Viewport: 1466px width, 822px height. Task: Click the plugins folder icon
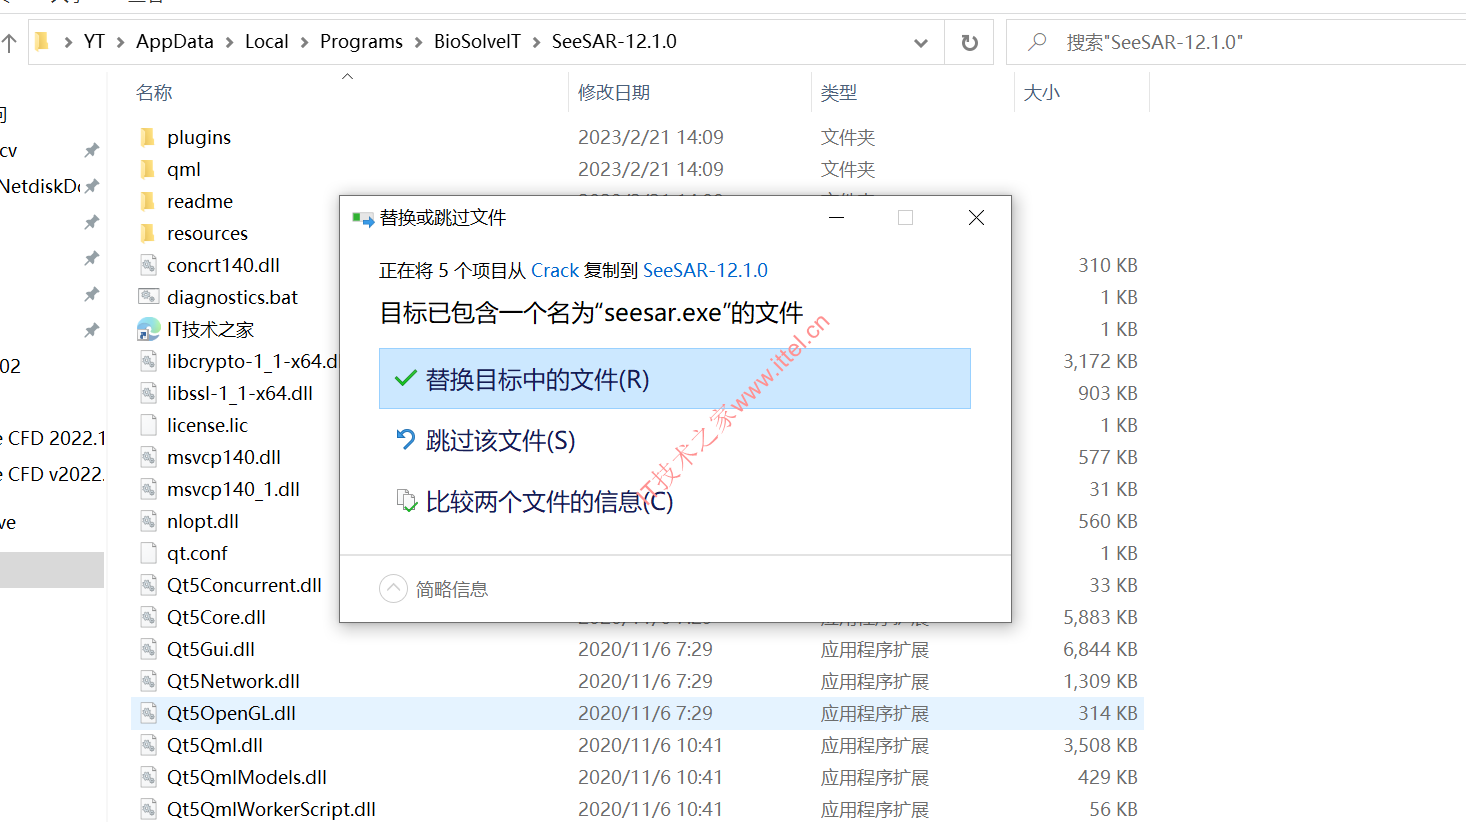[x=148, y=137]
